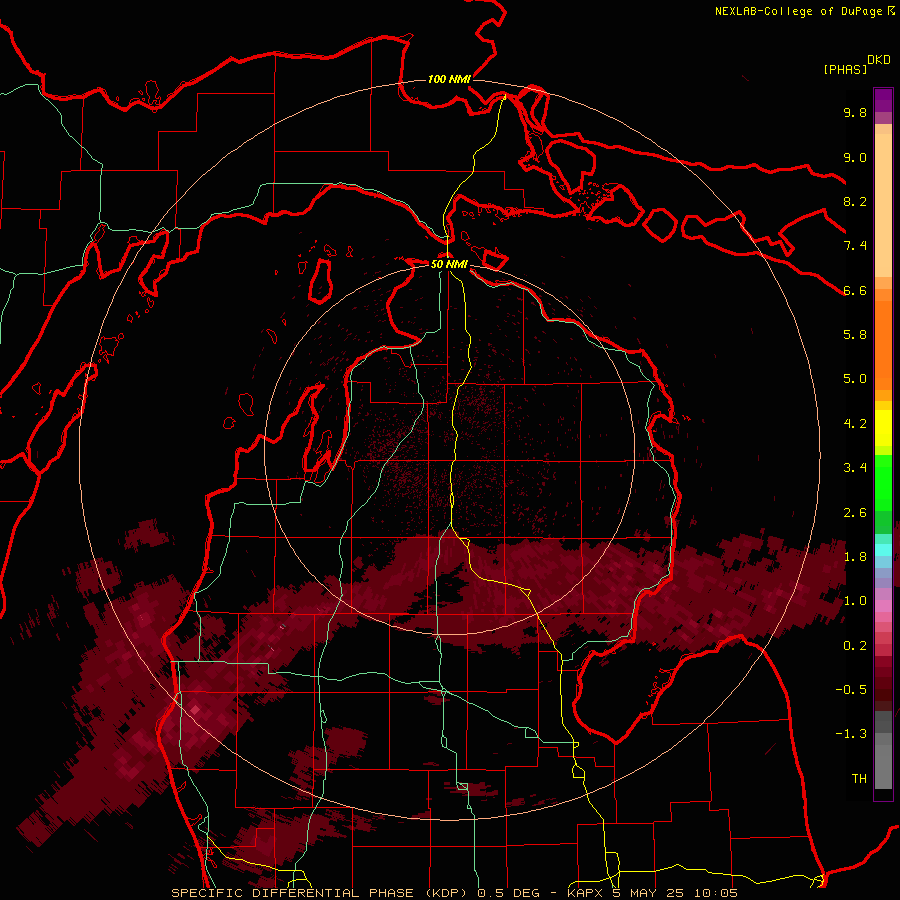Select the 1.0 scale value

855,600
